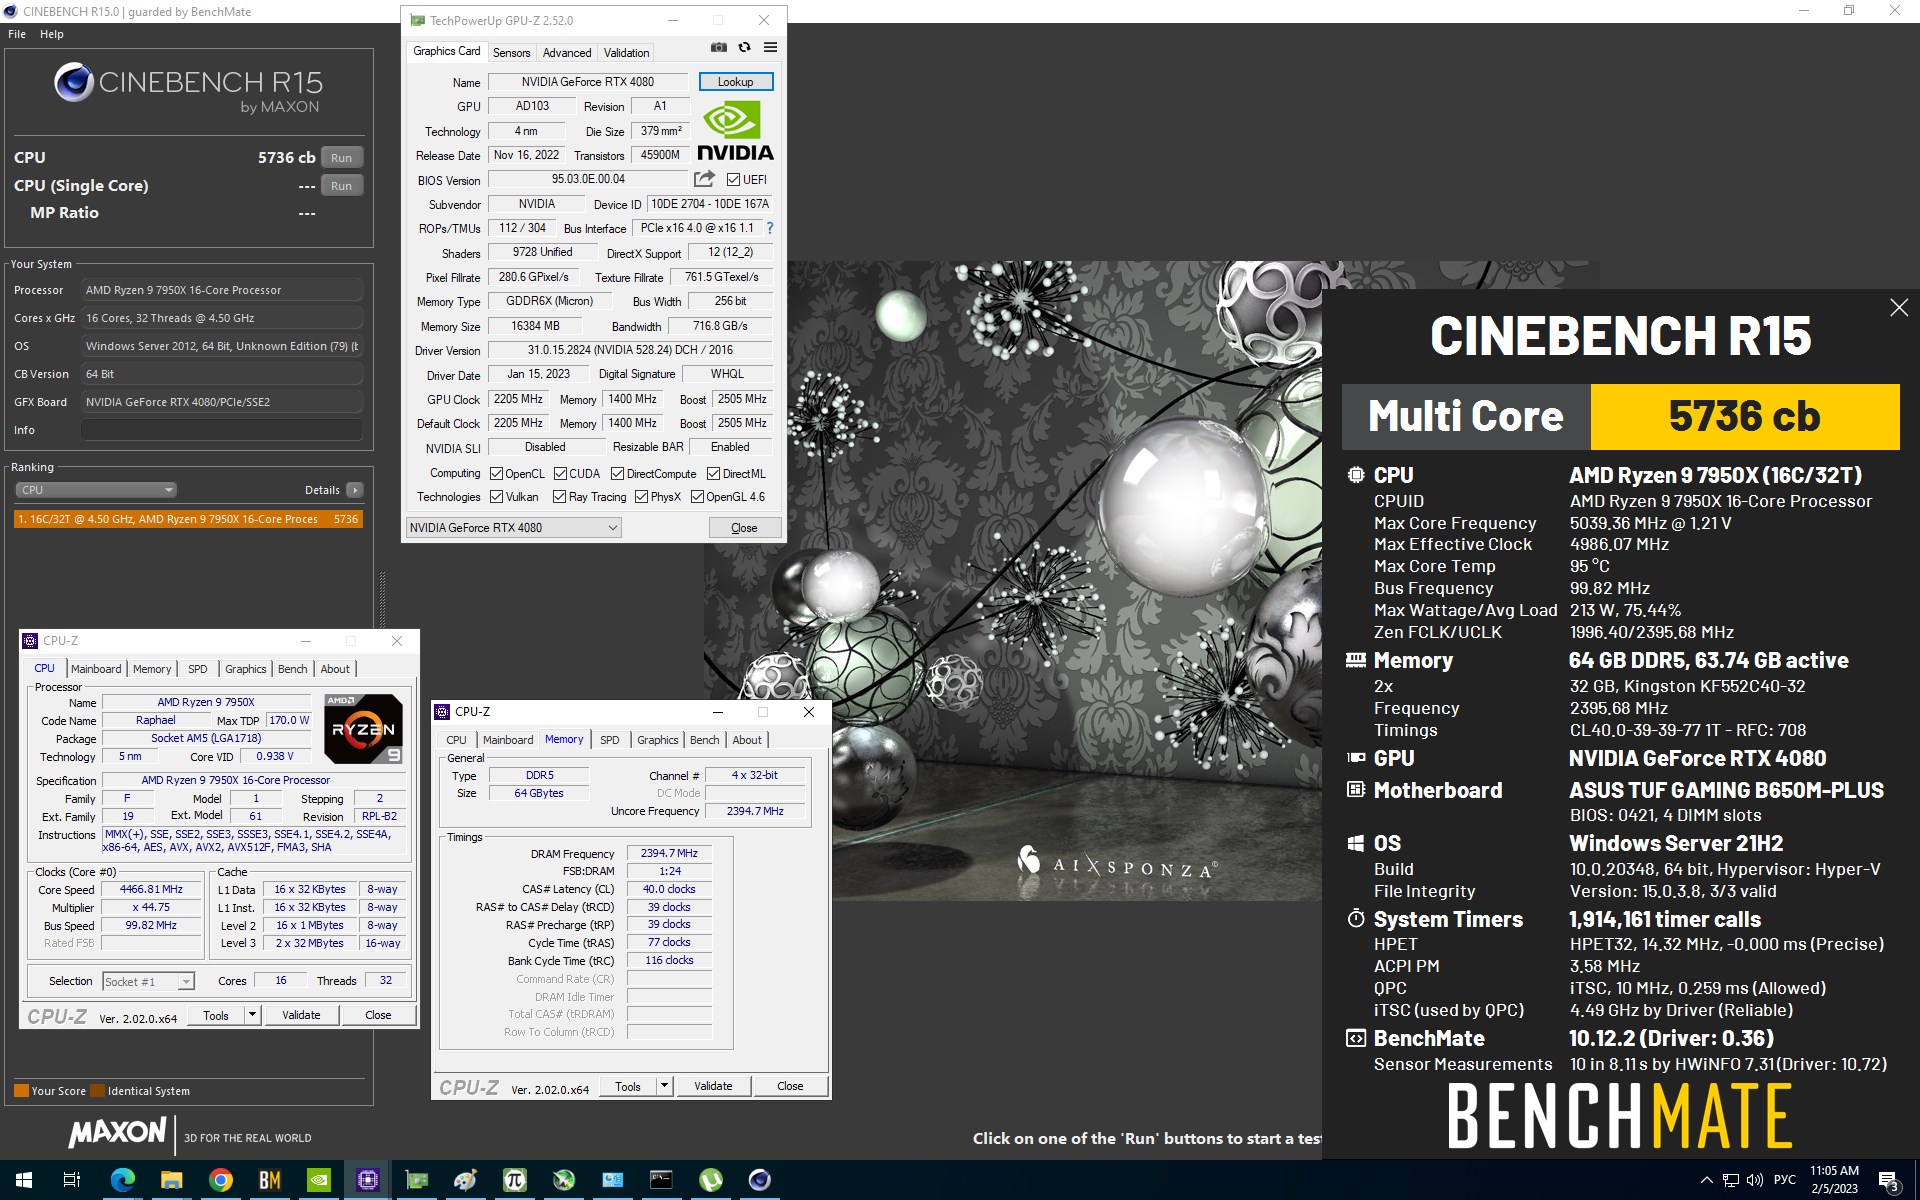Image resolution: width=1920 pixels, height=1200 pixels.
Task: Launch Microsoft Edge from the taskbar
Action: [122, 1180]
